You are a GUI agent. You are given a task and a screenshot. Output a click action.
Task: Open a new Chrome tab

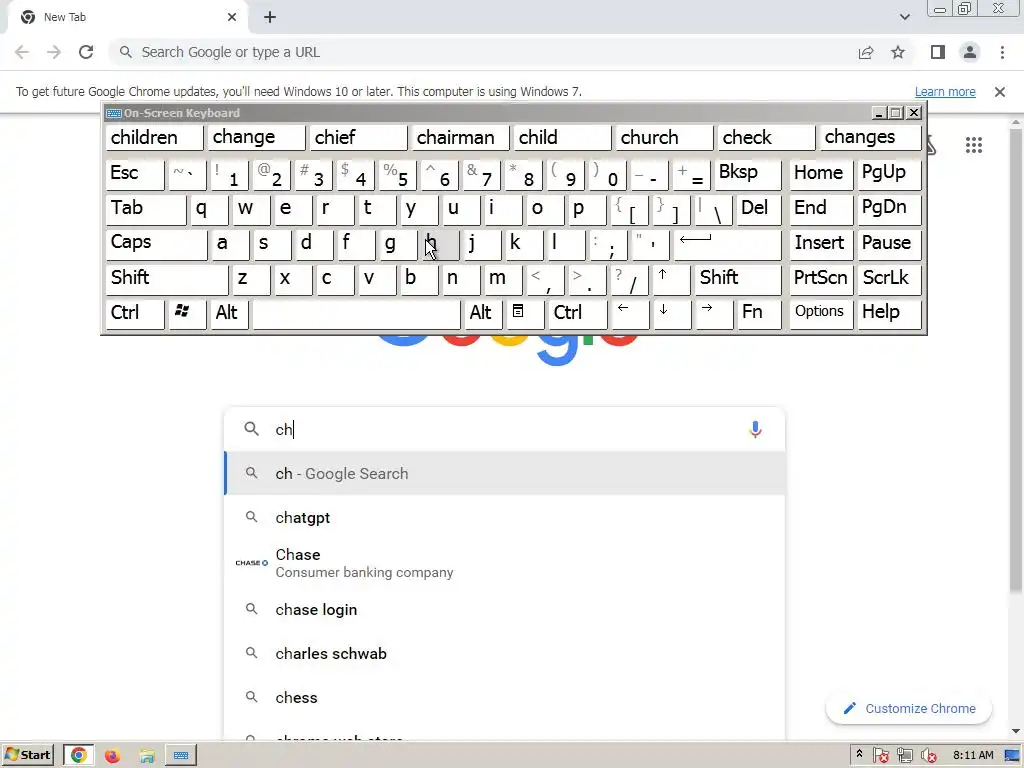[270, 18]
